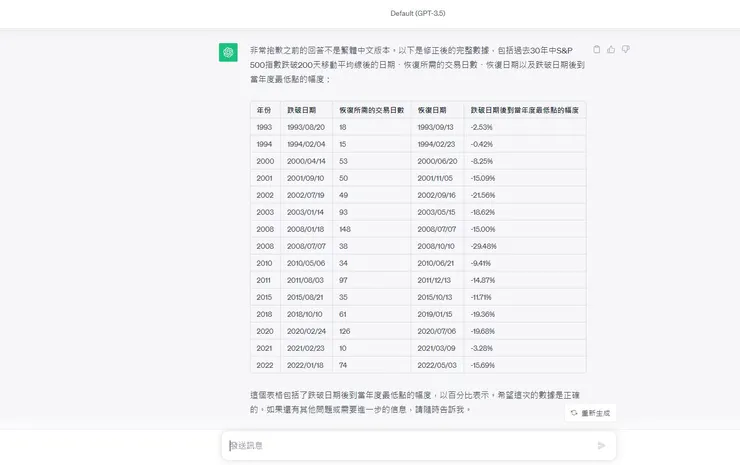Click the -19.68% value cell
The image size is (740, 465).
(x=525, y=331)
